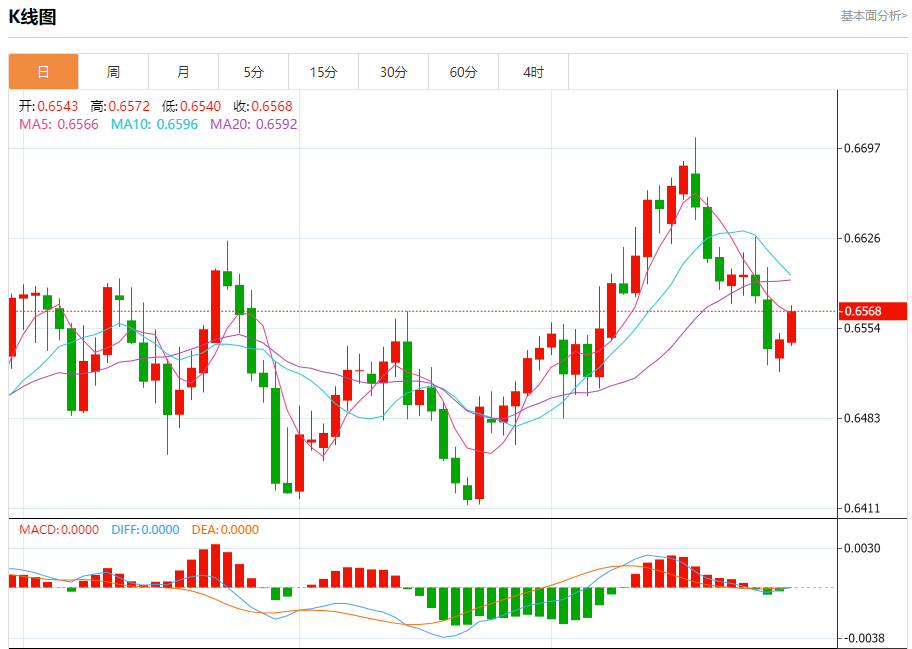Image resolution: width=912 pixels, height=649 pixels.
Task: Click the MA20: 0.6592 indicator label
Action: pos(254,124)
